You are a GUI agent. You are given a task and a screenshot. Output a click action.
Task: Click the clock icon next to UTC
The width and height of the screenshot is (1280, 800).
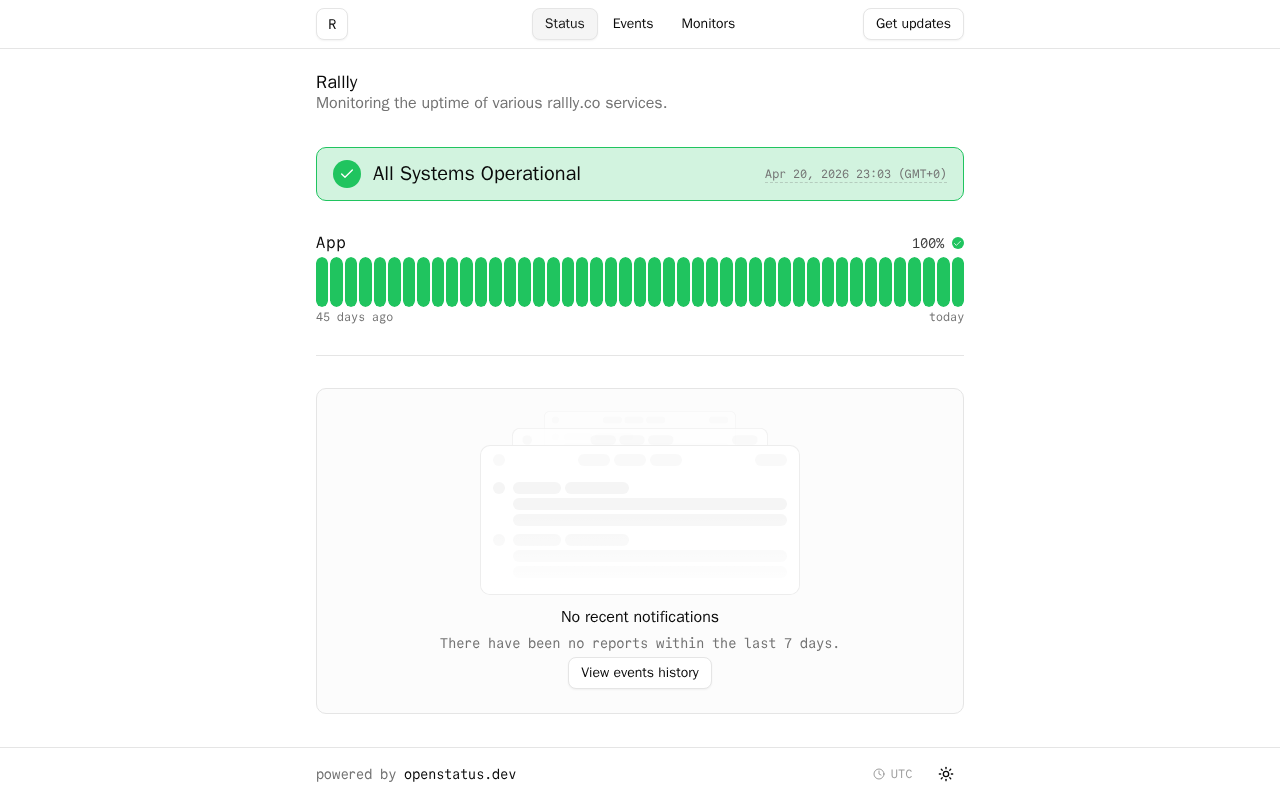(879, 774)
